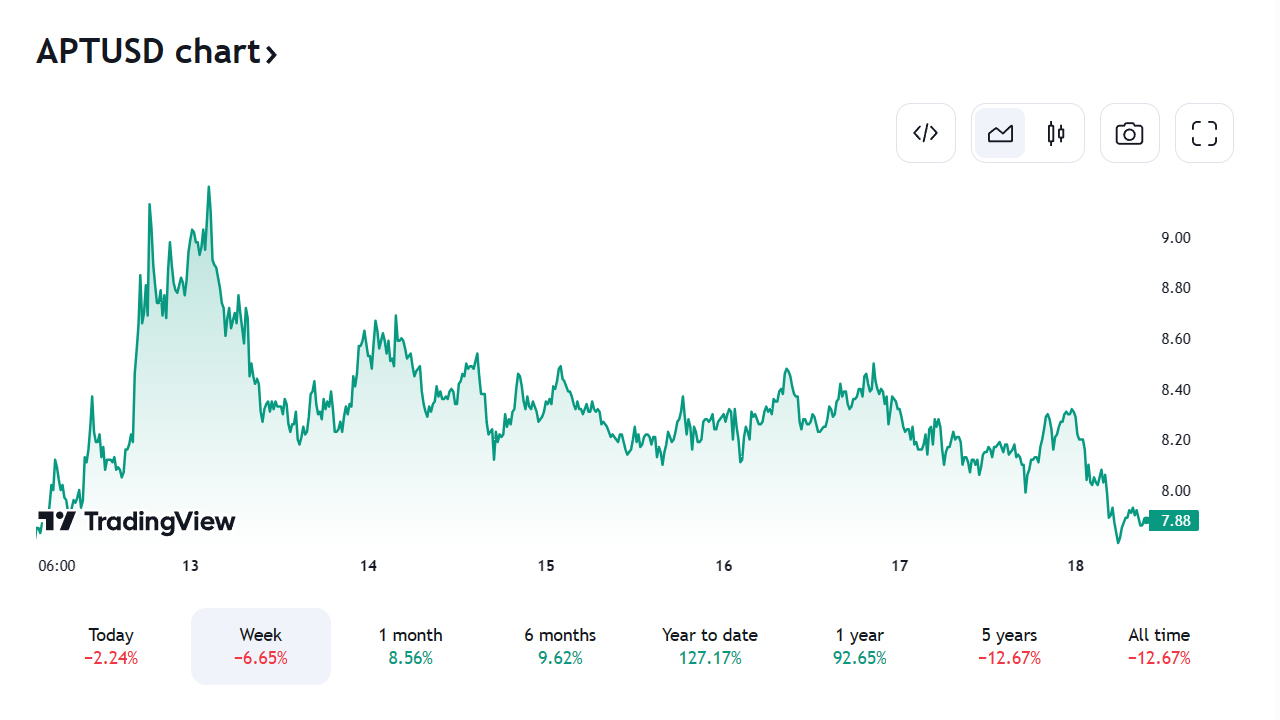This screenshot has width=1280, height=720.
Task: Switch to area chart style
Action: pyautogui.click(x=1000, y=133)
